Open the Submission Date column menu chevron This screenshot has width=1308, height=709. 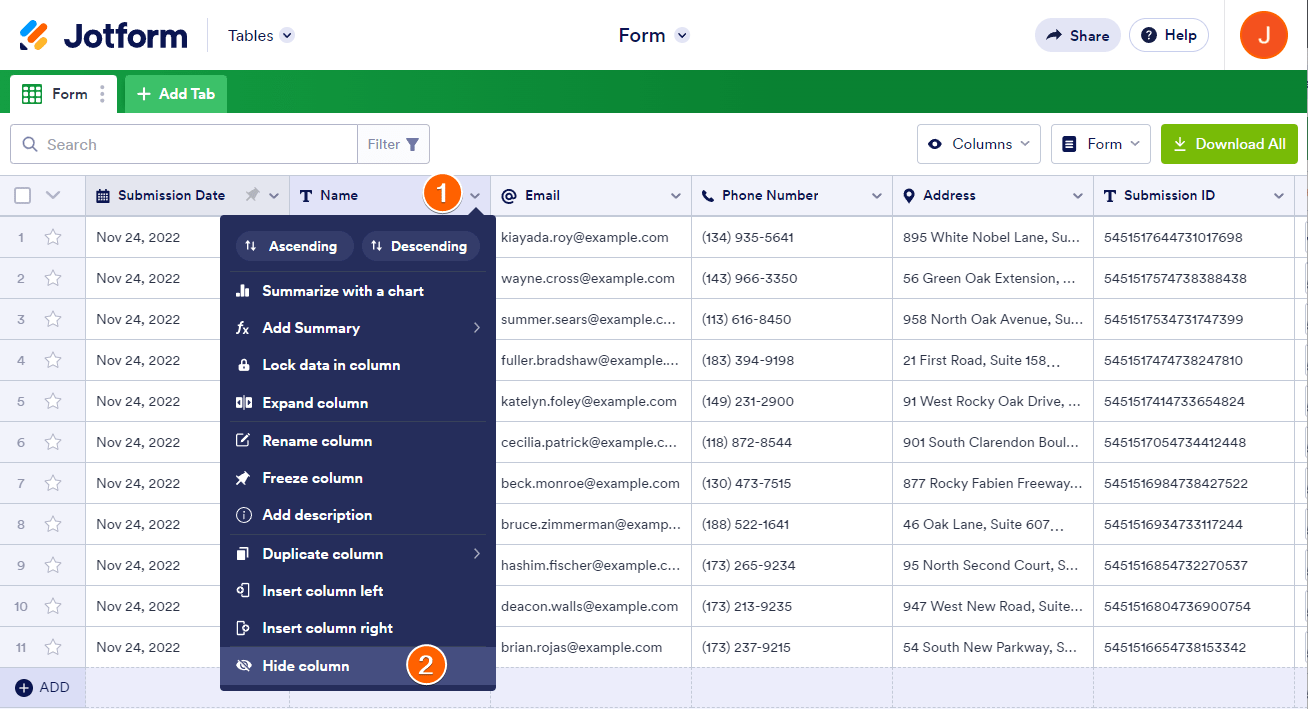[x=274, y=196]
